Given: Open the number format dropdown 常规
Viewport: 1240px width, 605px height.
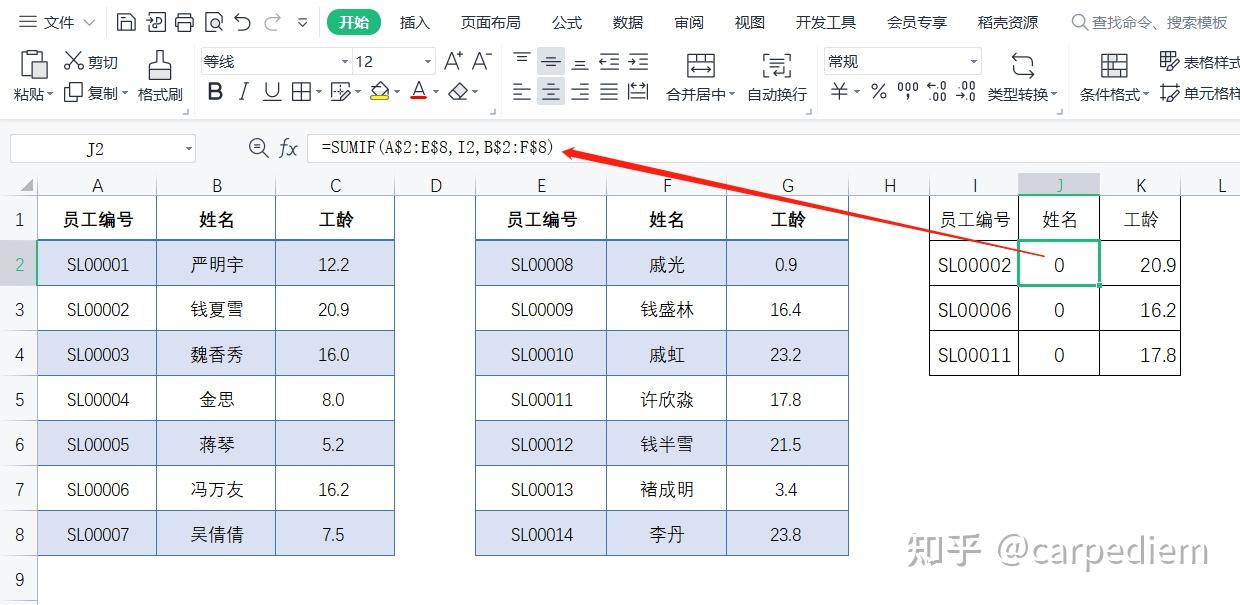Looking at the screenshot, I should (x=973, y=62).
